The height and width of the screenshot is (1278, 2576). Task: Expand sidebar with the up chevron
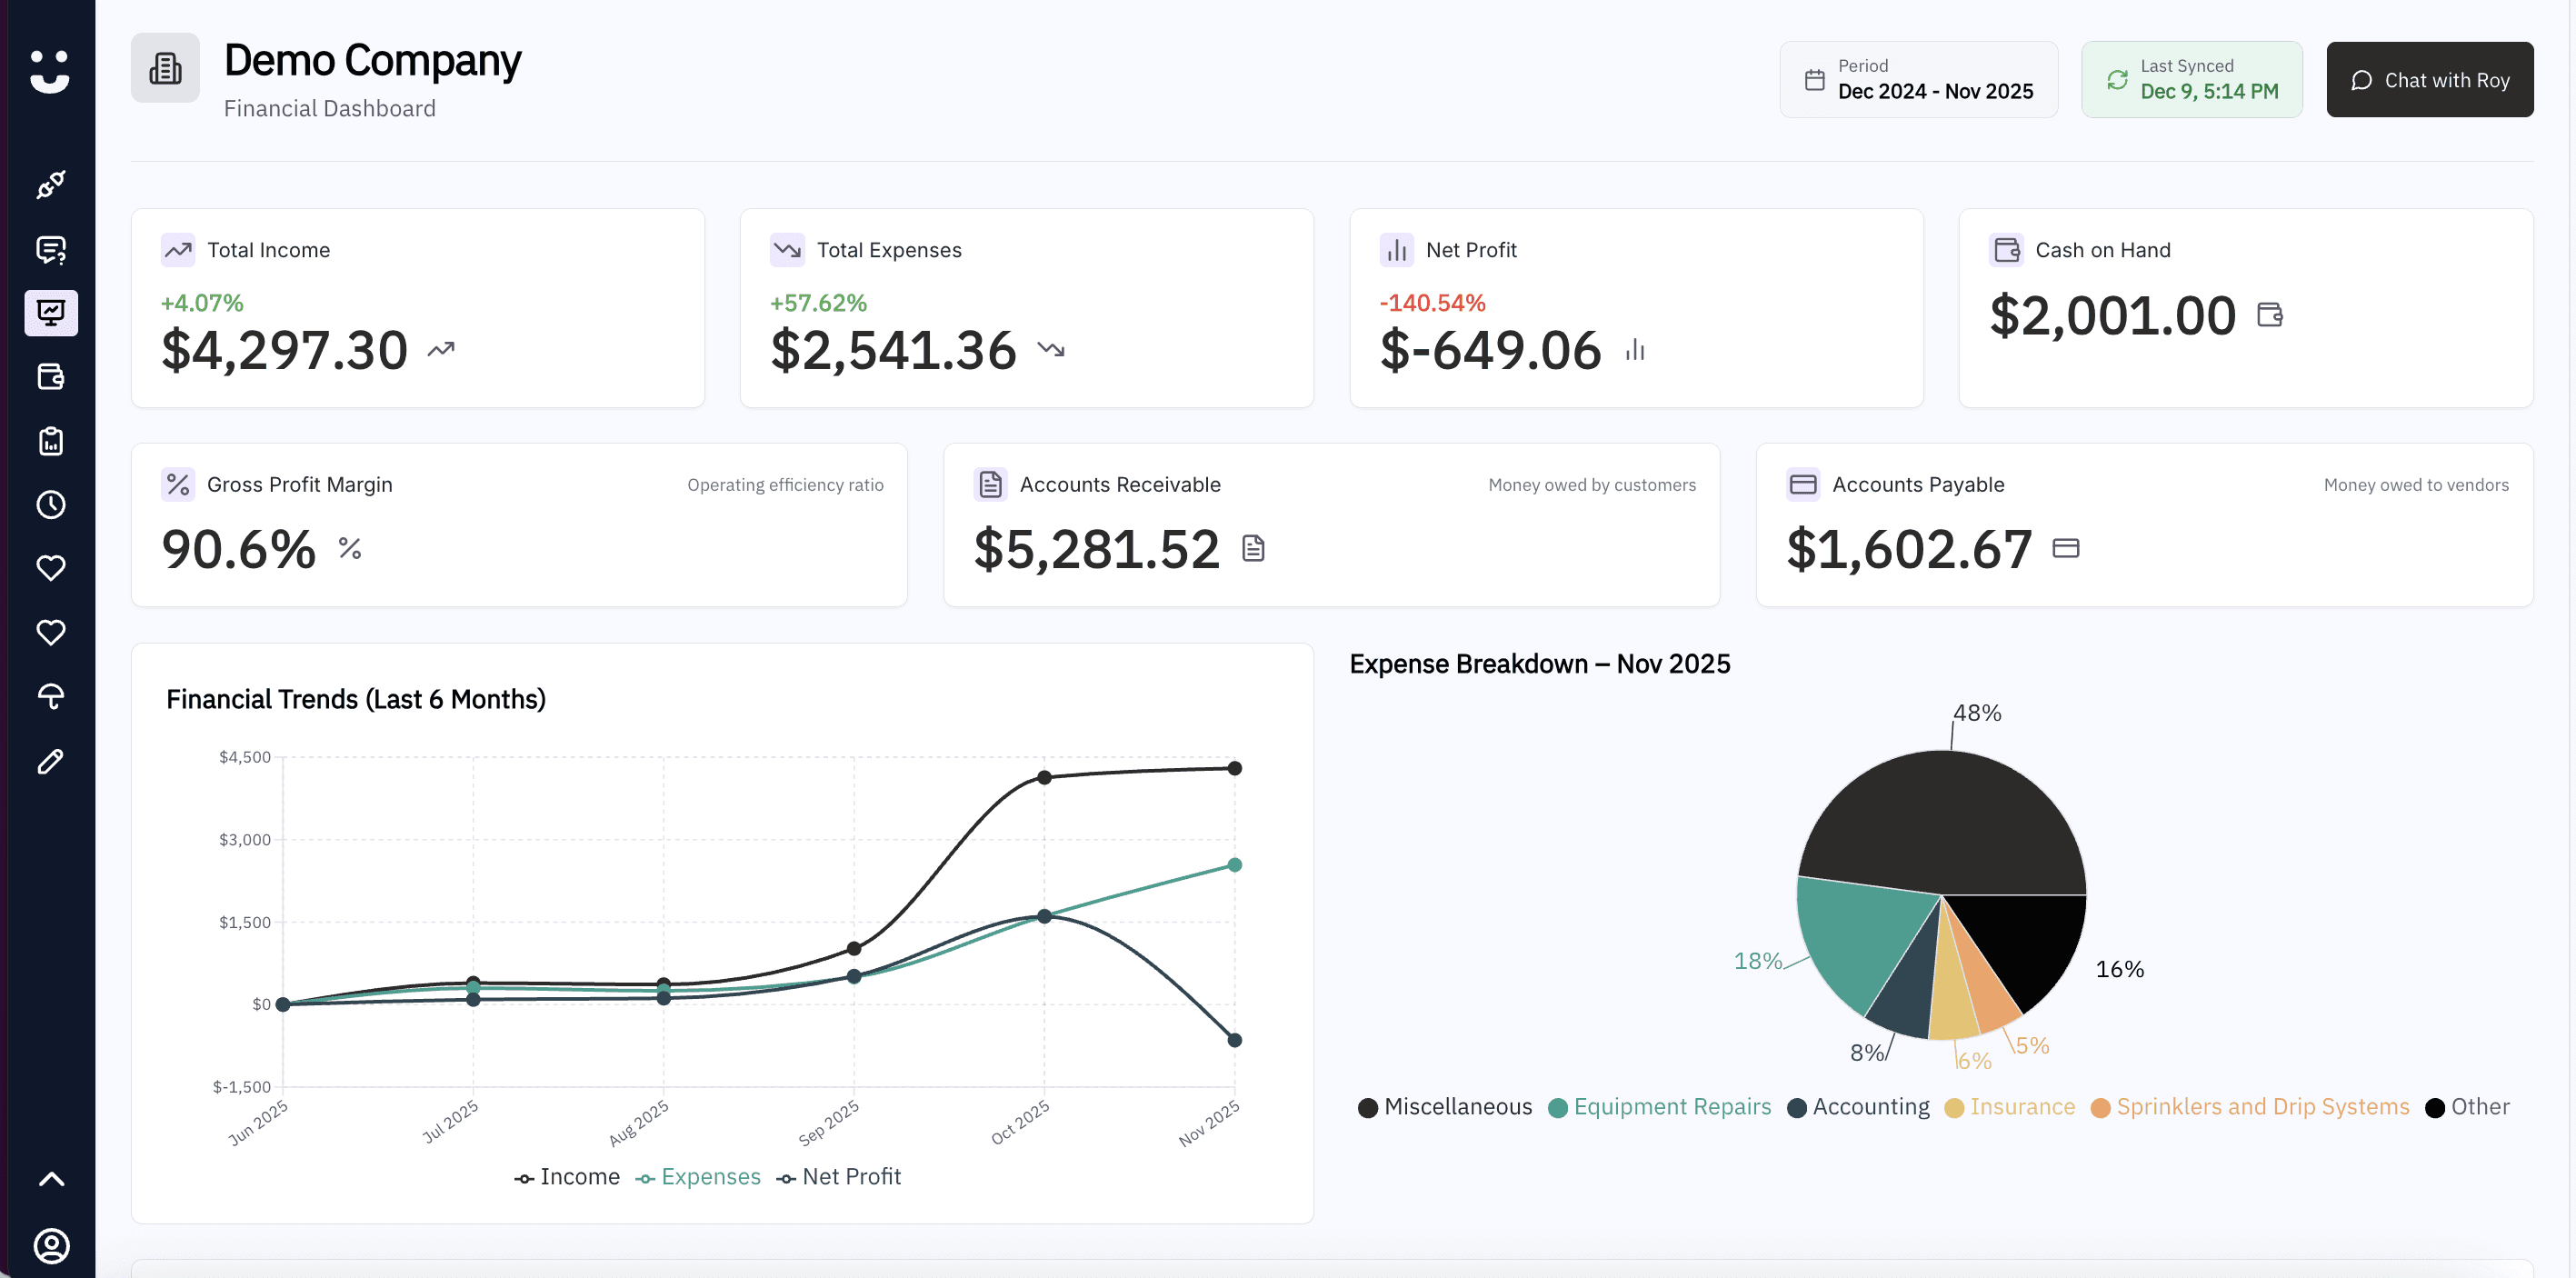click(x=51, y=1179)
